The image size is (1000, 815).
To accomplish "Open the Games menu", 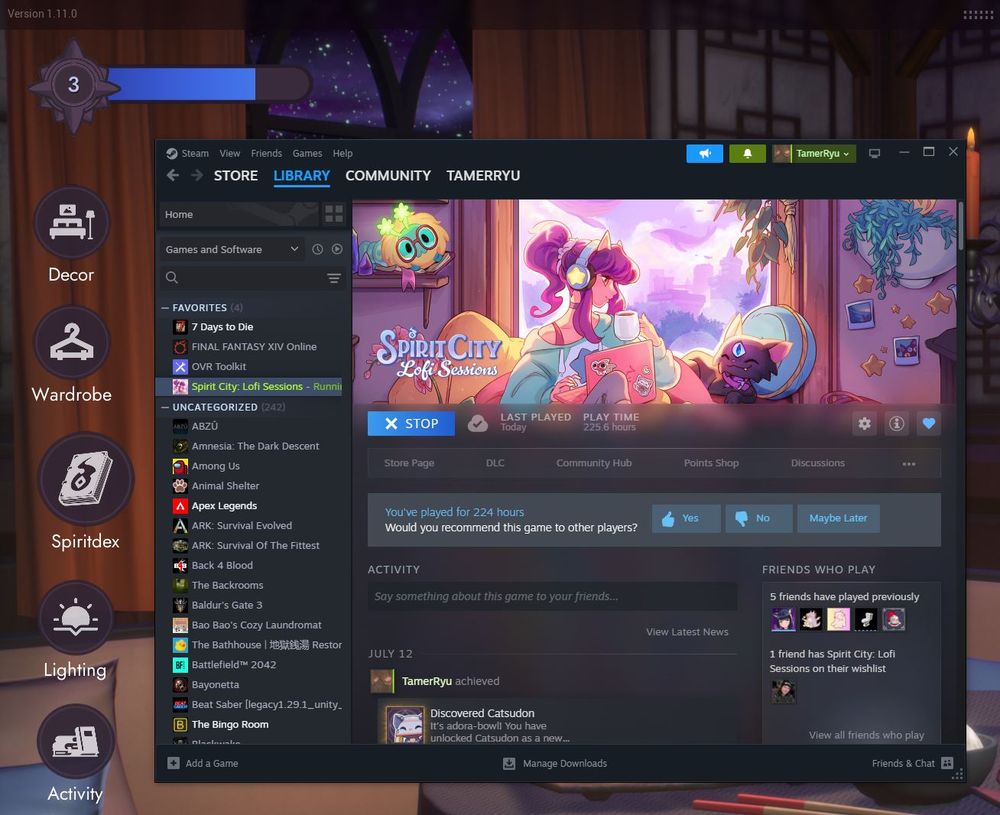I will (307, 154).
